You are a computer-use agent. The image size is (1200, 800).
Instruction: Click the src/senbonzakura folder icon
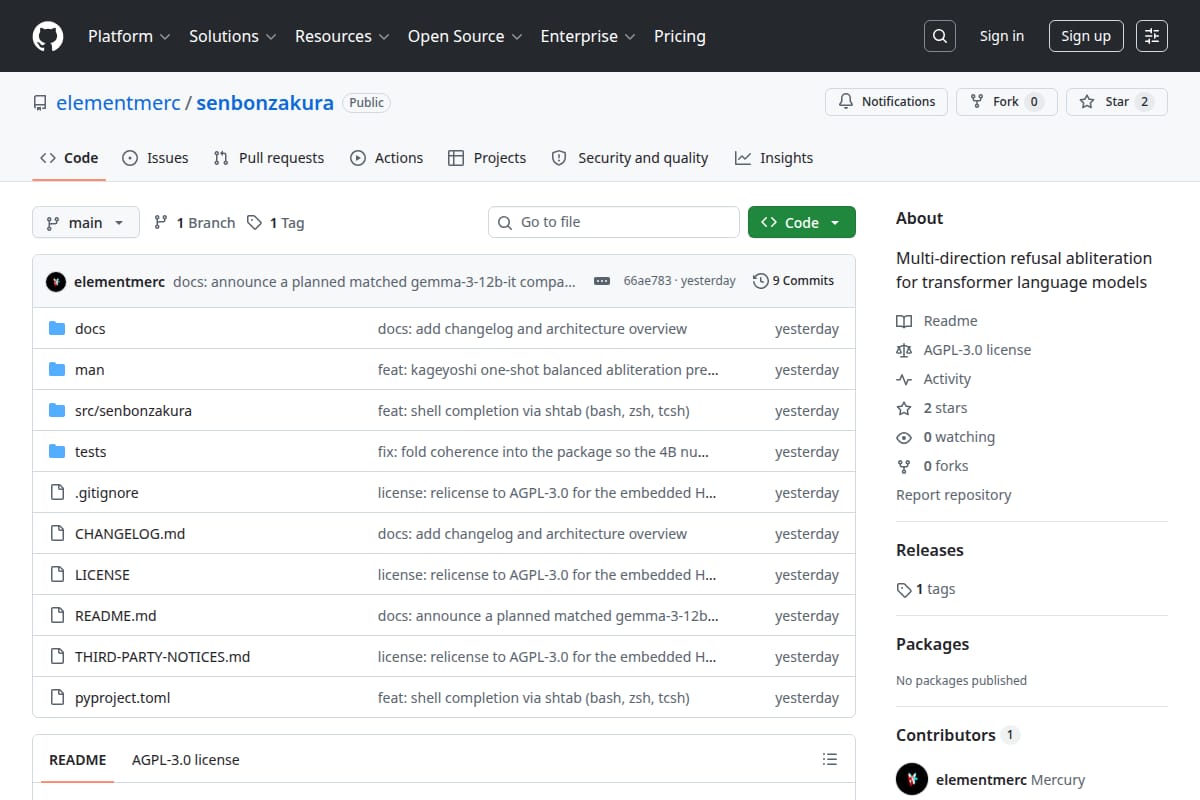[x=57, y=411]
